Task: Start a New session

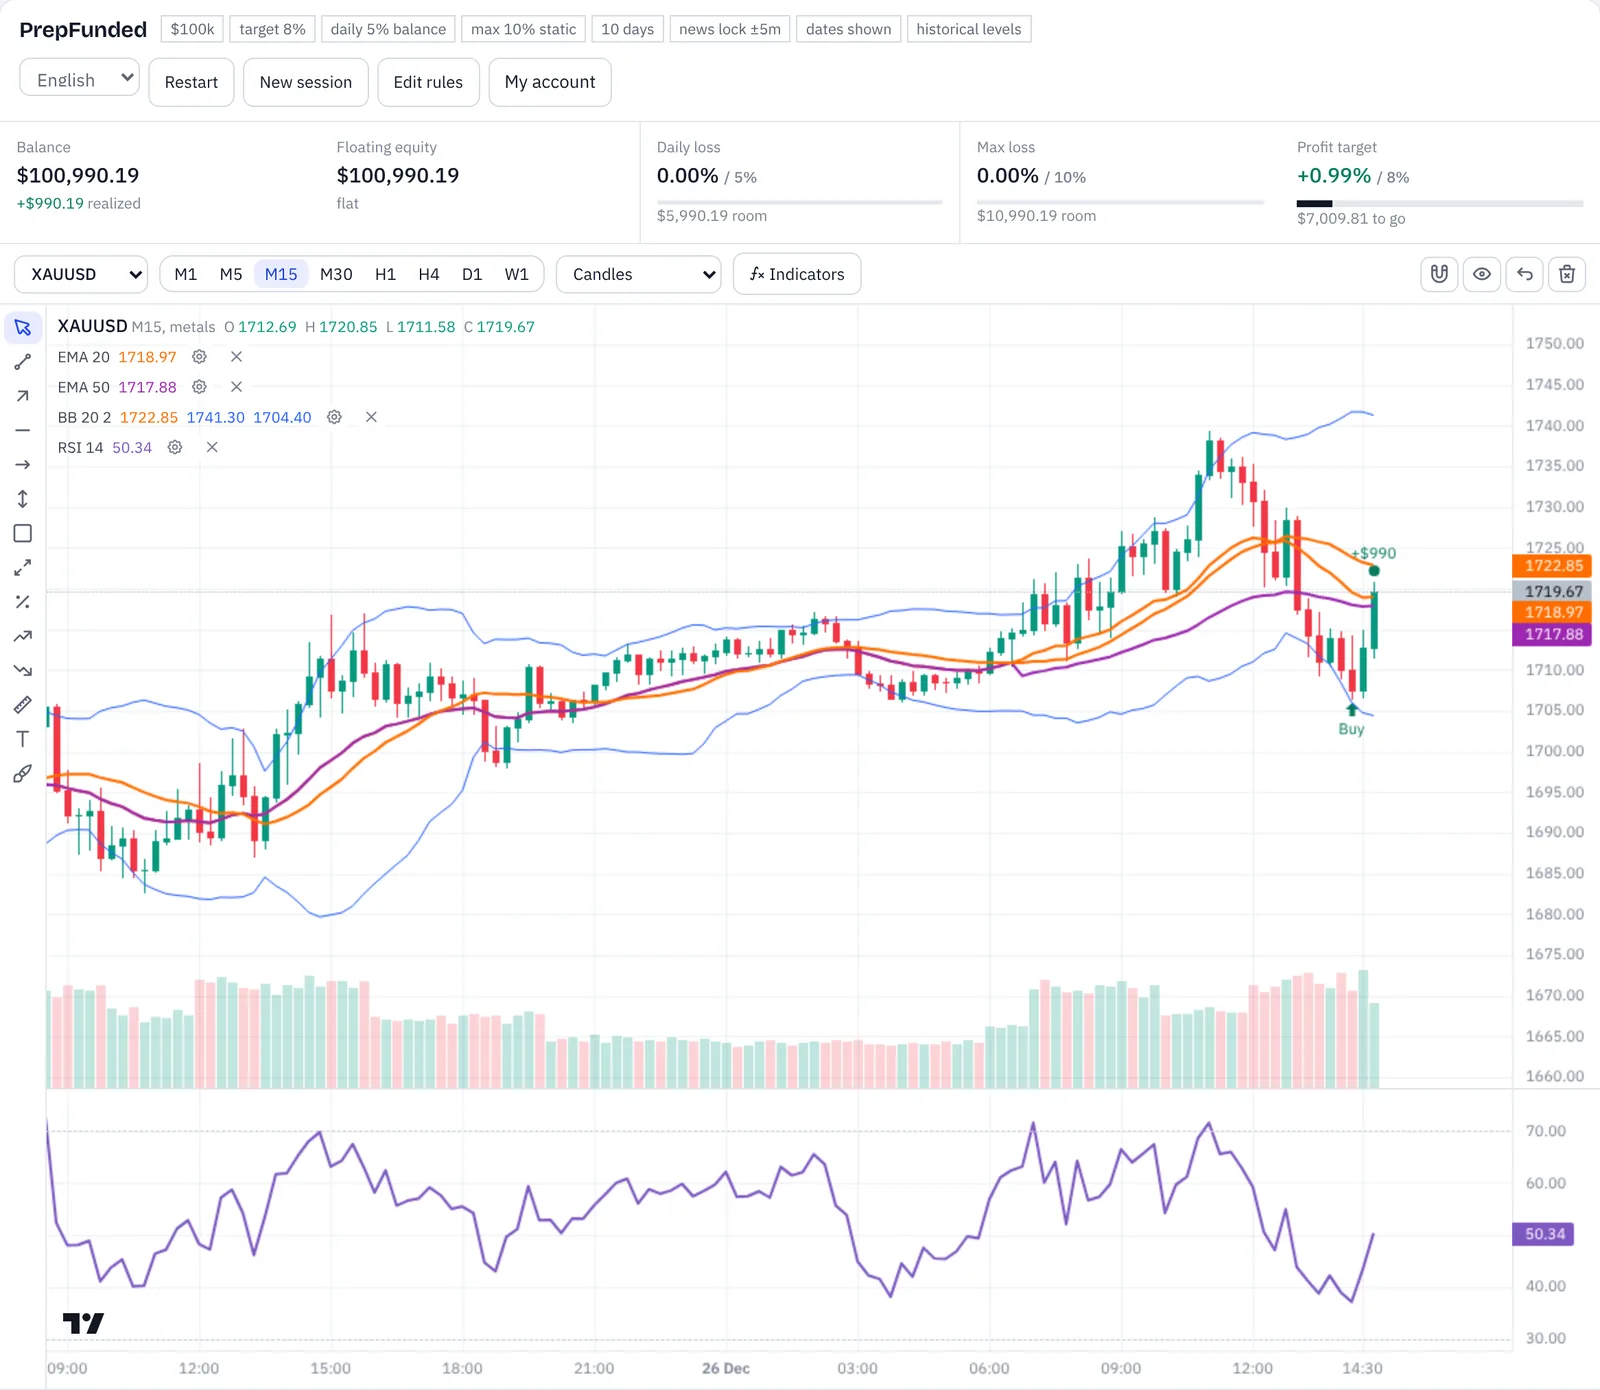Action: [x=306, y=82]
